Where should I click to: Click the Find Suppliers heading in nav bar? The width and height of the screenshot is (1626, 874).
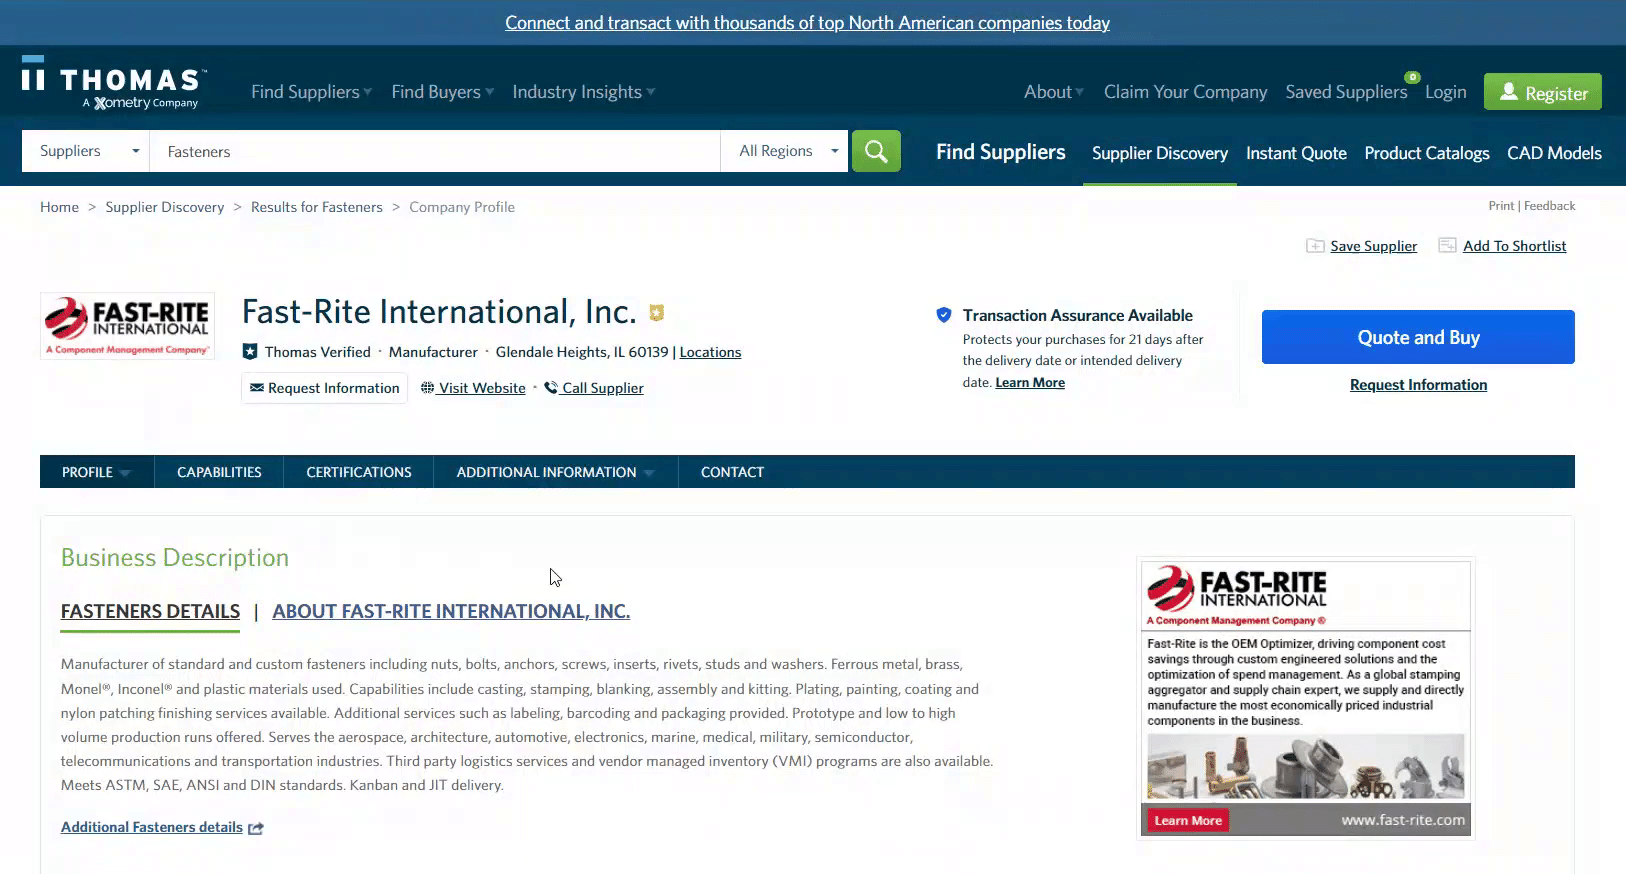[1000, 152]
